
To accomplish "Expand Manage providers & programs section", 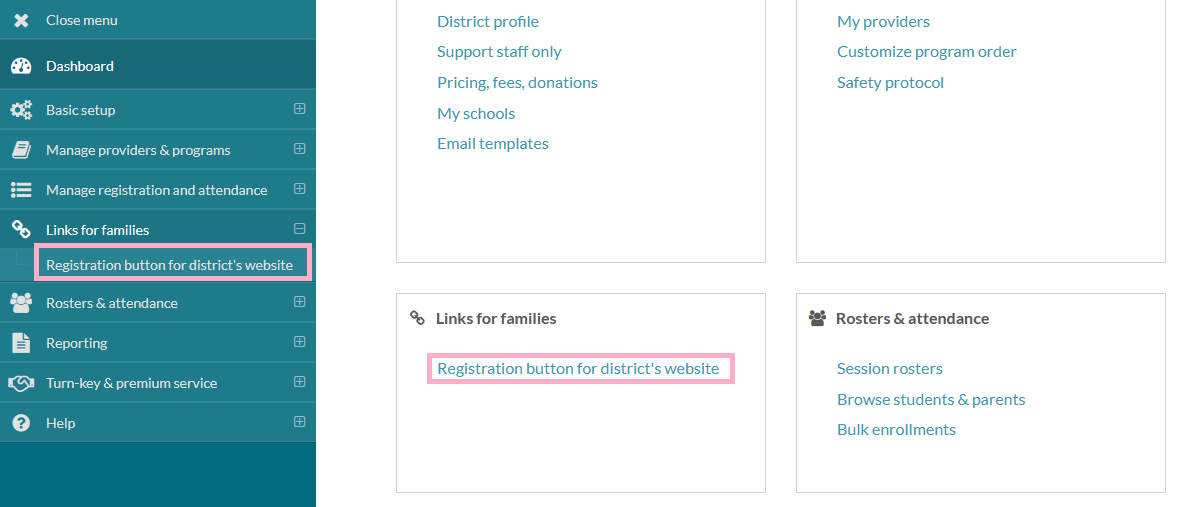I will pos(299,149).
